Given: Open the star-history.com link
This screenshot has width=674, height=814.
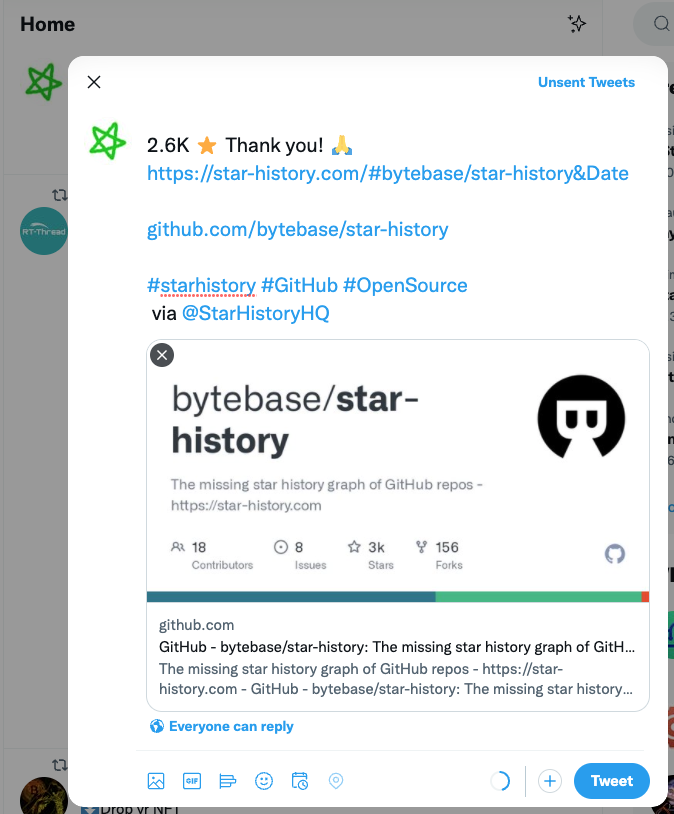Looking at the screenshot, I should (x=388, y=173).
